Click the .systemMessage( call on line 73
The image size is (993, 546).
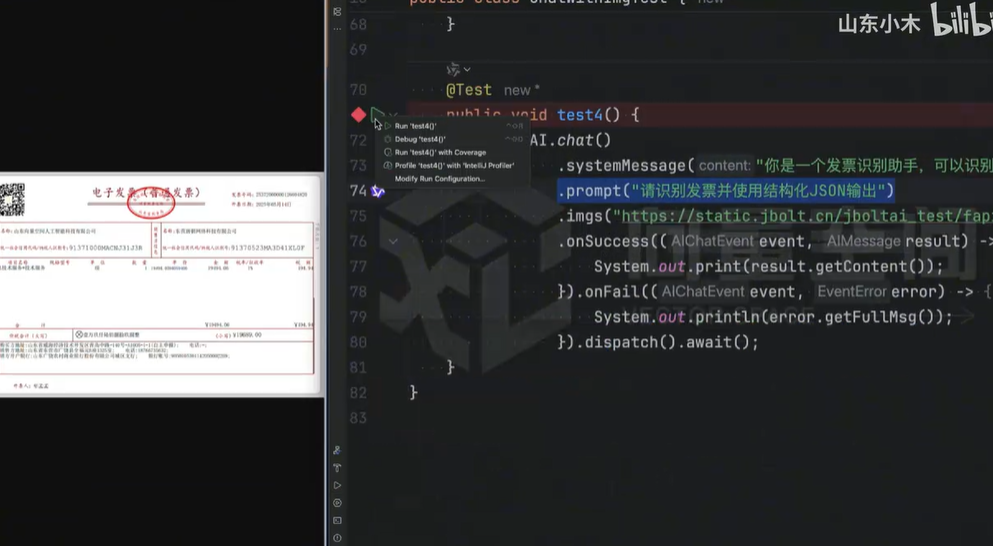point(626,166)
